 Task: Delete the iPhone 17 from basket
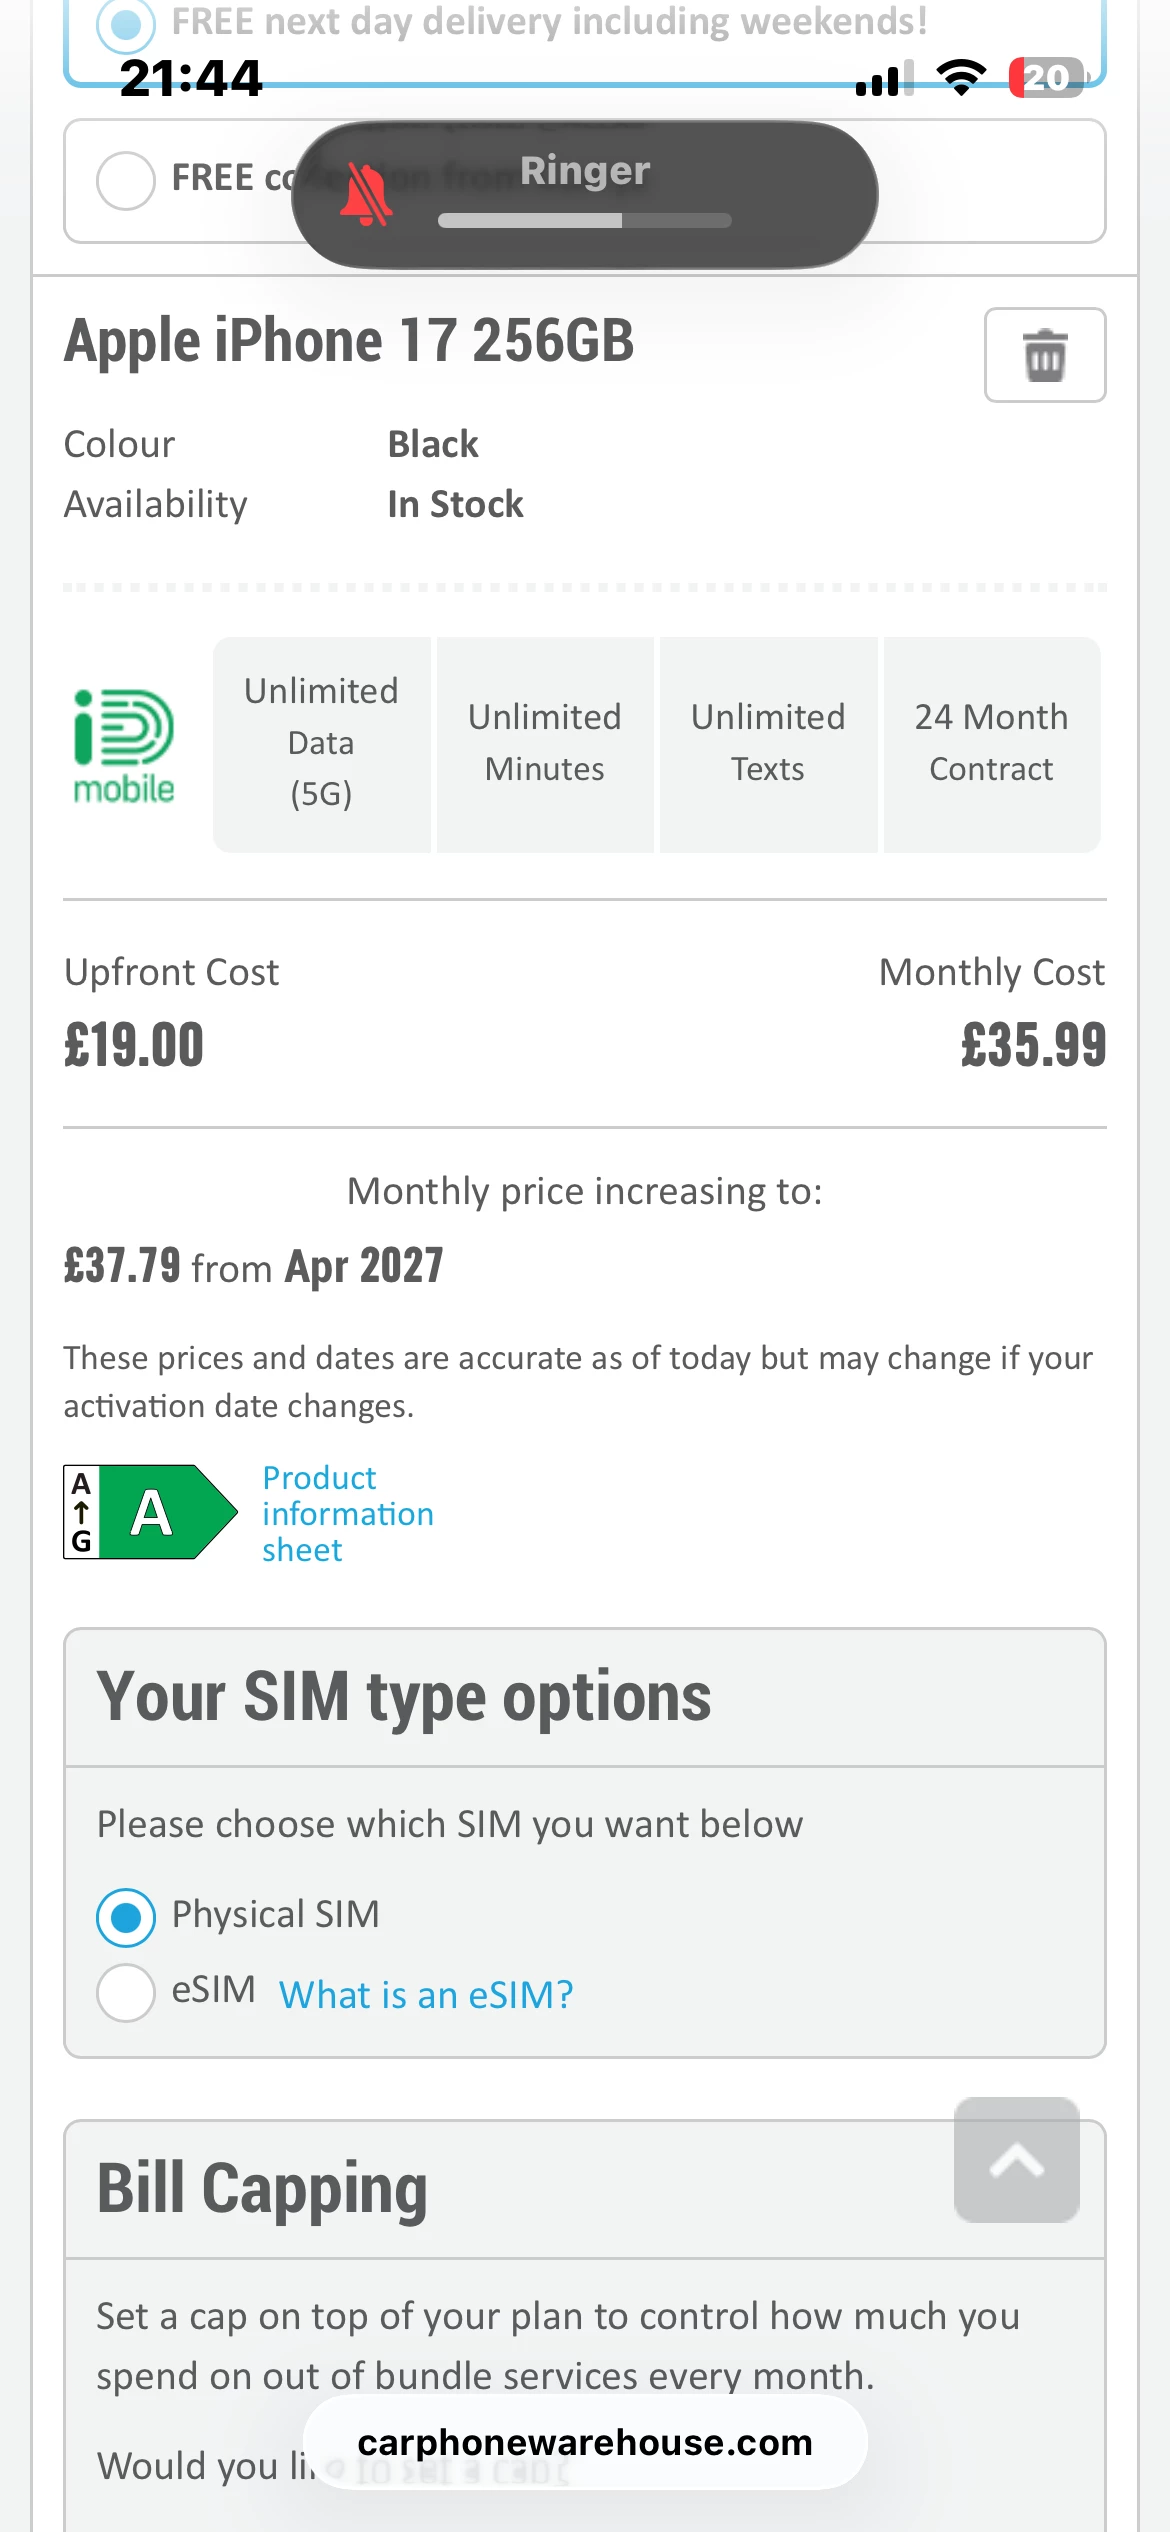(1044, 355)
